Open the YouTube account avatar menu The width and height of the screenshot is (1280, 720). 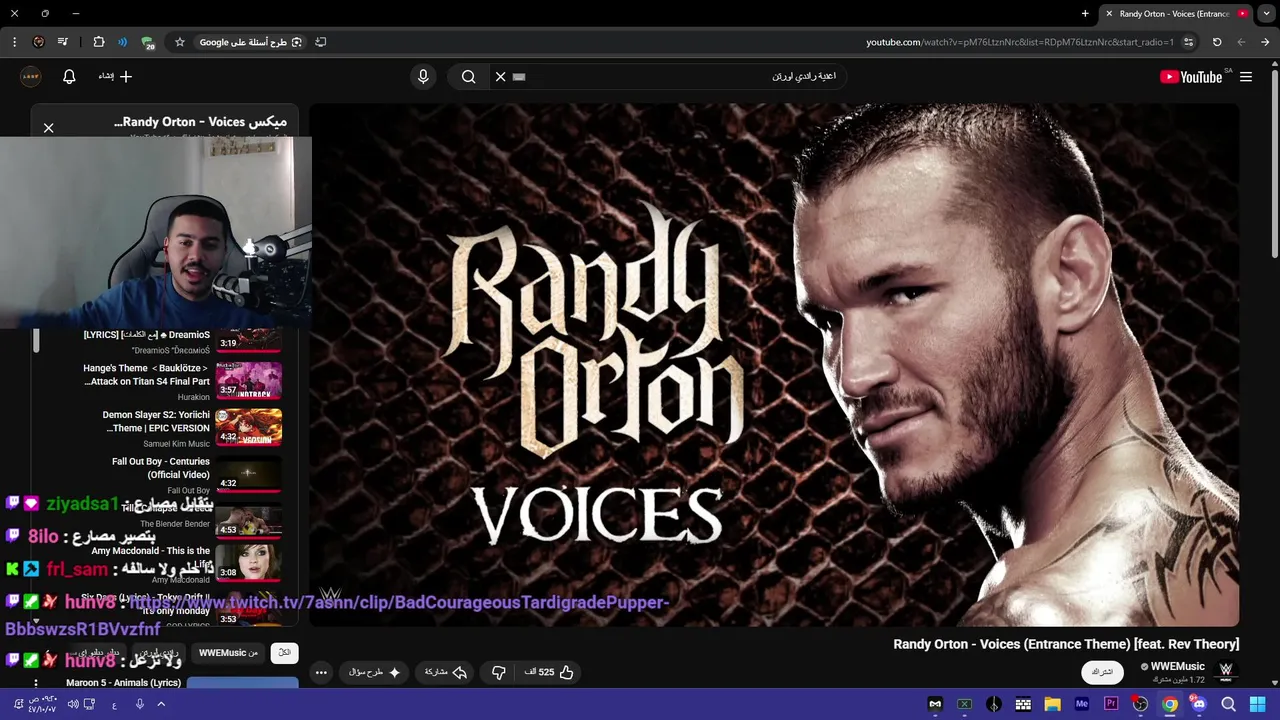pos(31,77)
